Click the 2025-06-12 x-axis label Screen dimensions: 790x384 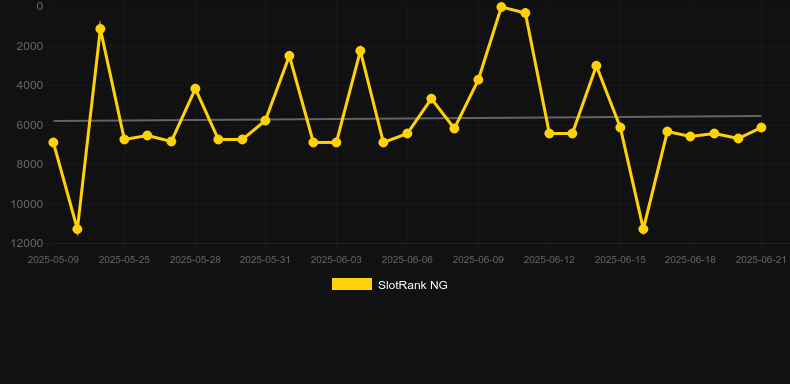[x=549, y=260]
